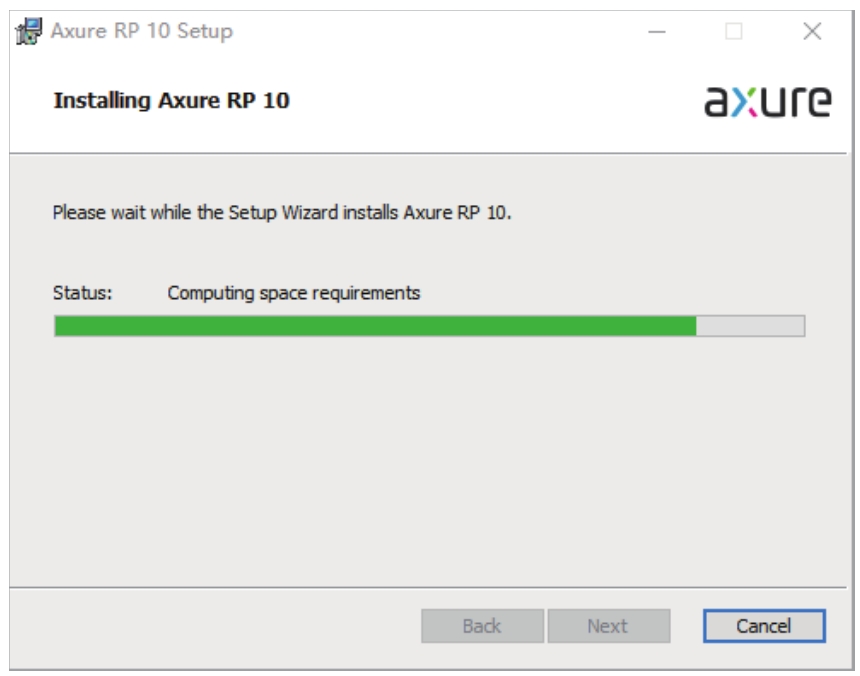The width and height of the screenshot is (860, 676).
Task: Click the final "e" in the axure logo
Action: click(818, 102)
